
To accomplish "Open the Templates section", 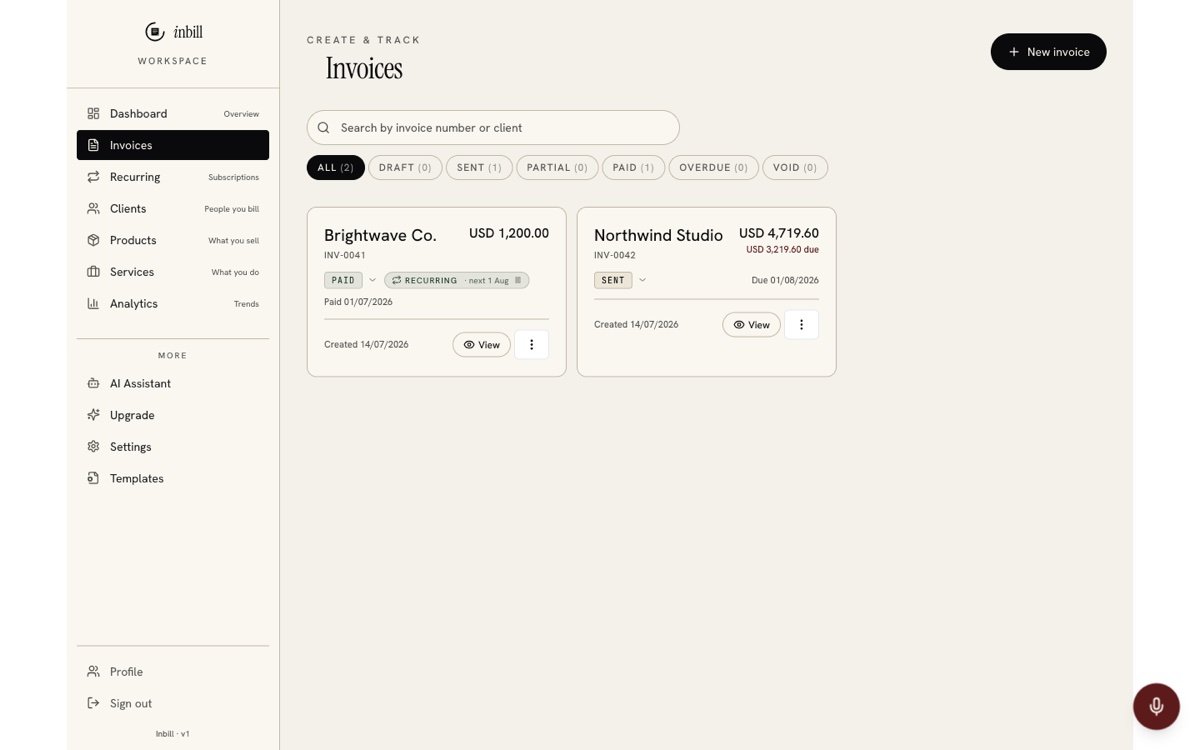I will coord(173,479).
